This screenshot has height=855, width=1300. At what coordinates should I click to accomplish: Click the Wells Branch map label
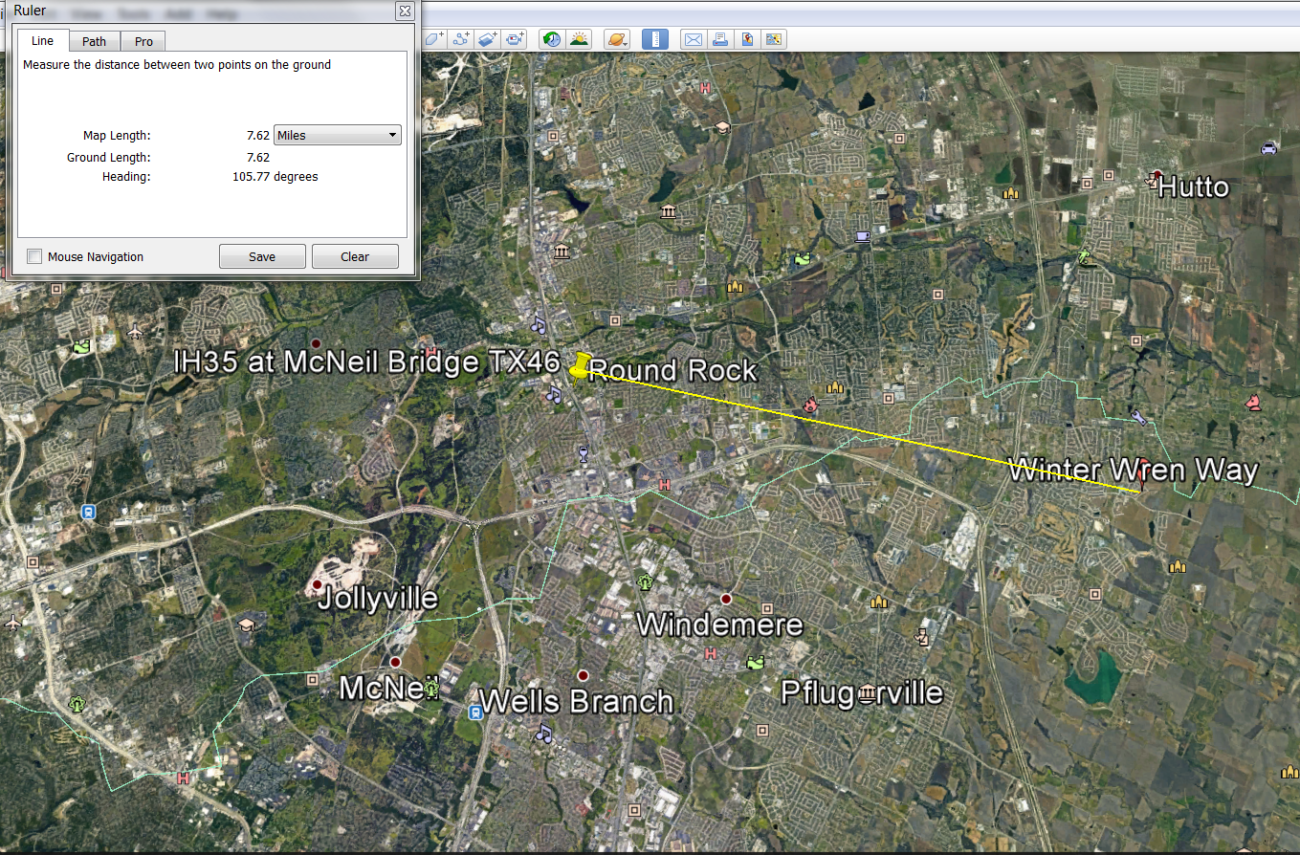[x=576, y=701]
